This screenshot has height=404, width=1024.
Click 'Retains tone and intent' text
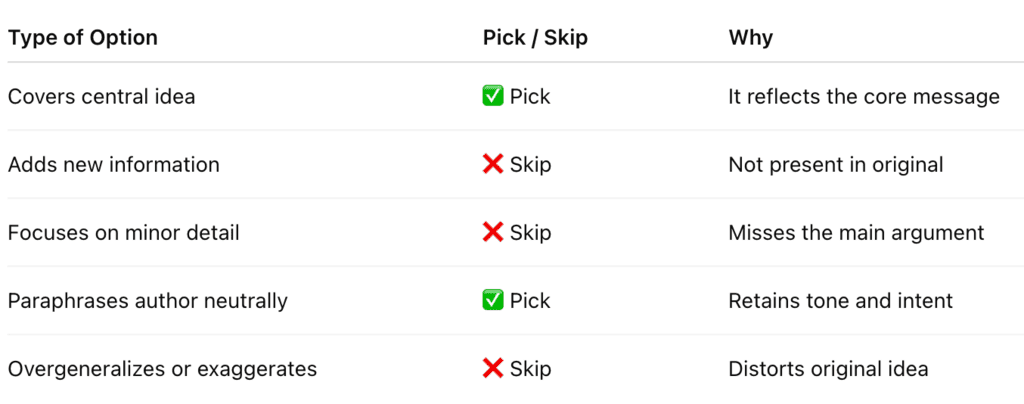[x=840, y=301]
